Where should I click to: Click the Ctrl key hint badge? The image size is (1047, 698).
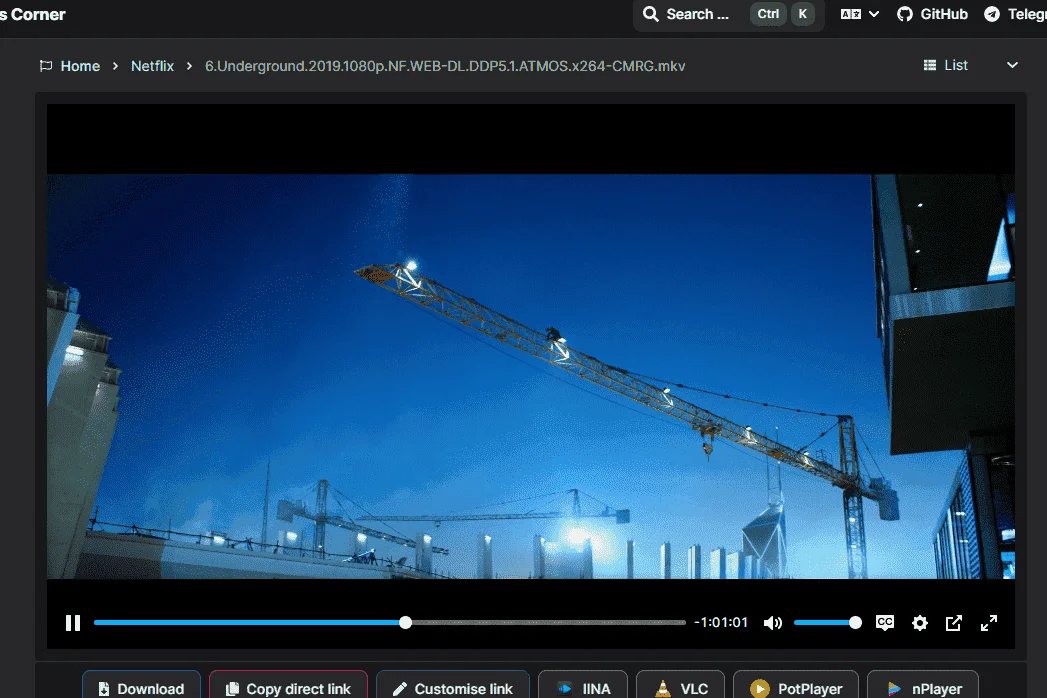pos(768,14)
